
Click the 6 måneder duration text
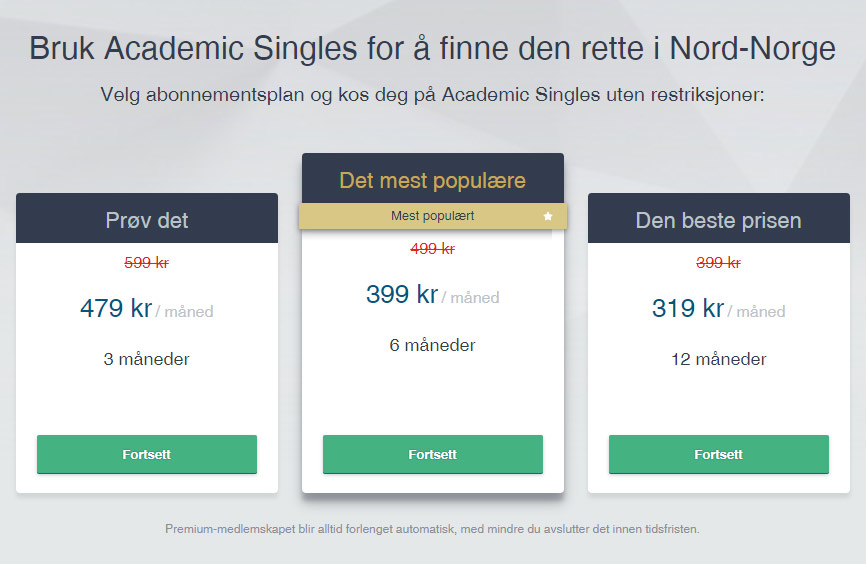(x=432, y=345)
